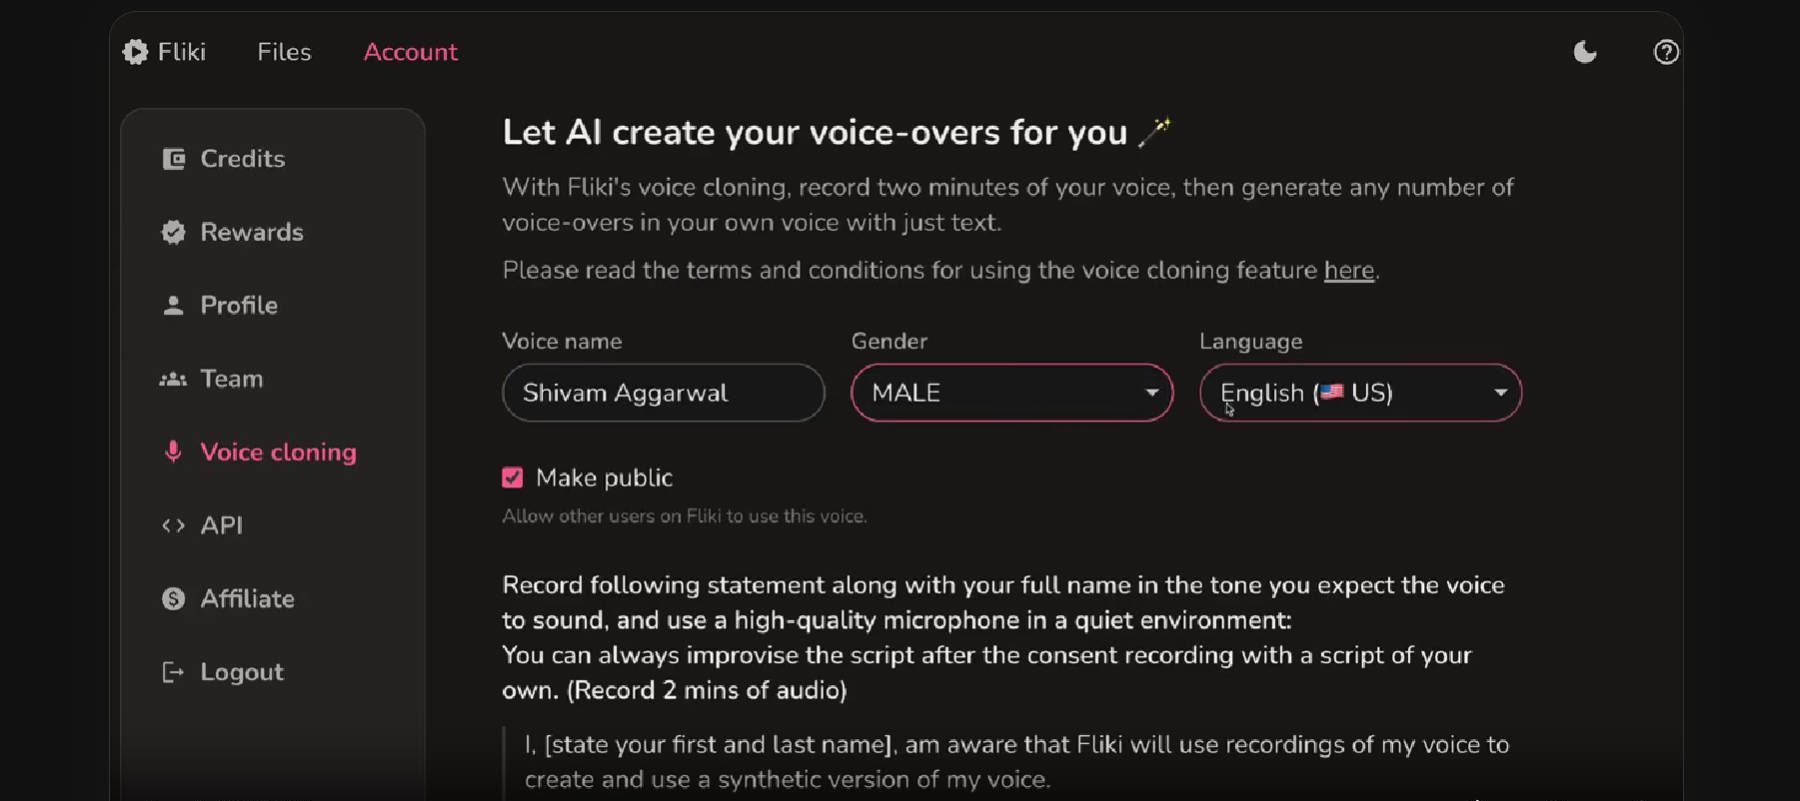
Task: Click inside the Voice name input field
Action: (662, 393)
